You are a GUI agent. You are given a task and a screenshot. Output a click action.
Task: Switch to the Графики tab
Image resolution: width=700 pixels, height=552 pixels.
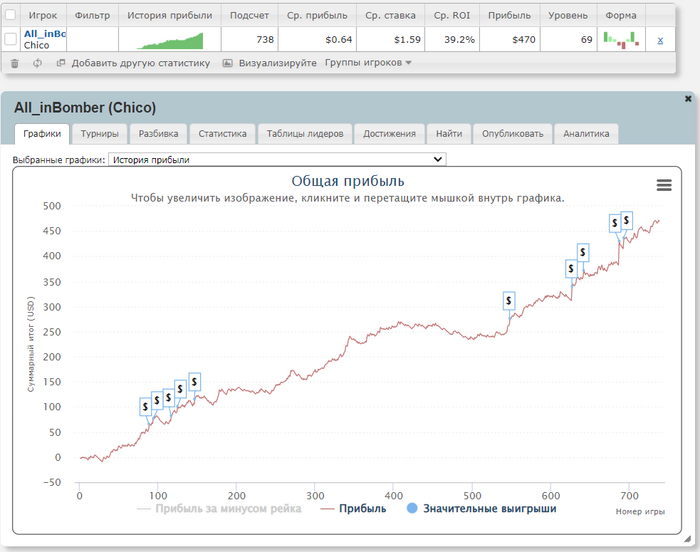coord(42,134)
